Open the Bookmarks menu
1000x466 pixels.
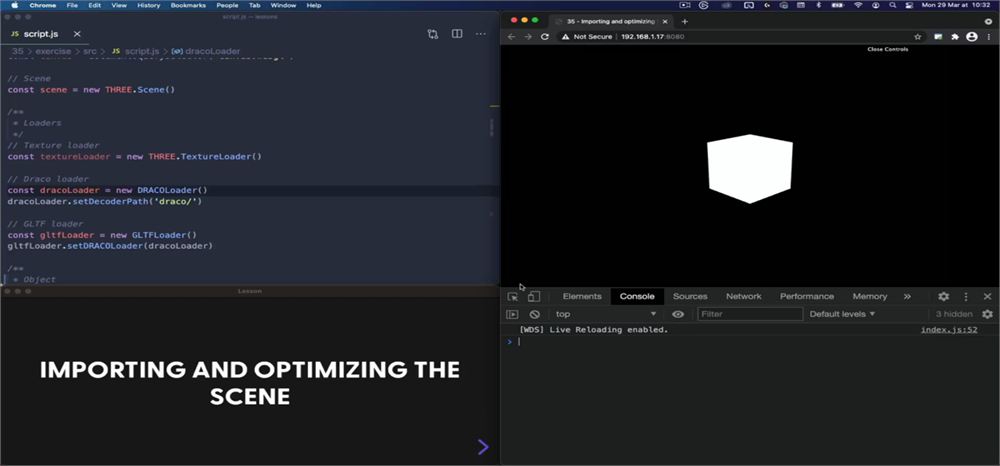point(188,5)
